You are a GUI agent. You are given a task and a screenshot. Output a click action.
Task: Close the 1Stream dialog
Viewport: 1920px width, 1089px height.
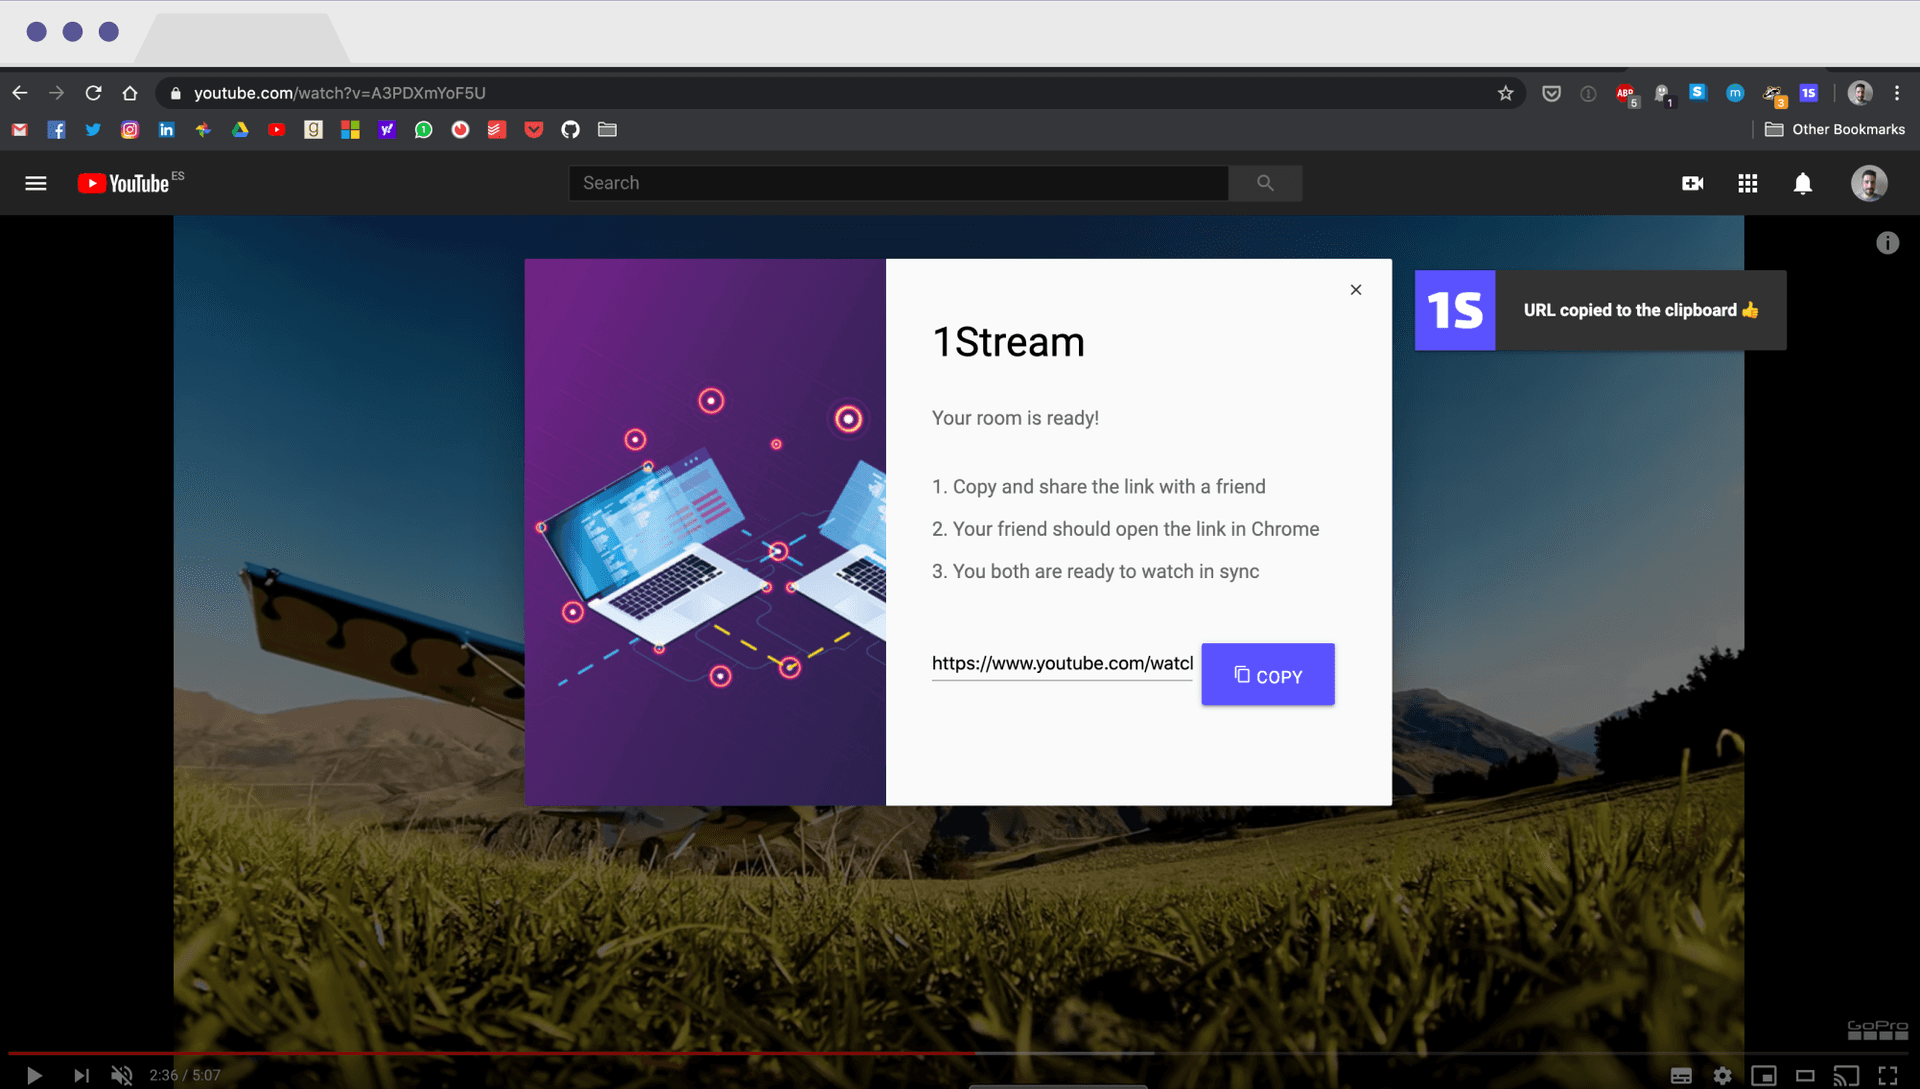coord(1355,290)
